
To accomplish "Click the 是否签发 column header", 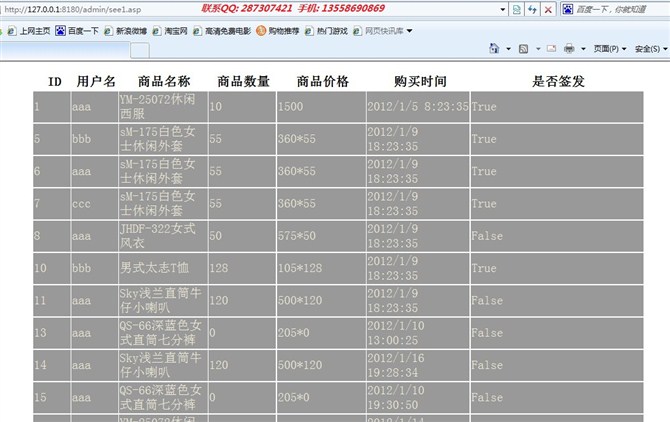I will tap(558, 81).
